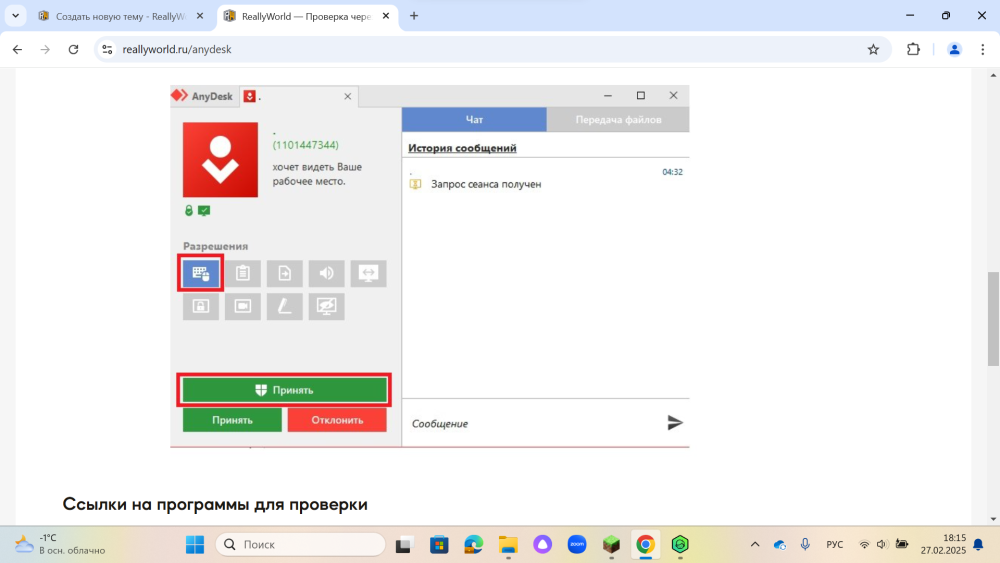Toggle the privacy mode crossed-monitor permission
1000x563 pixels.
click(x=327, y=307)
